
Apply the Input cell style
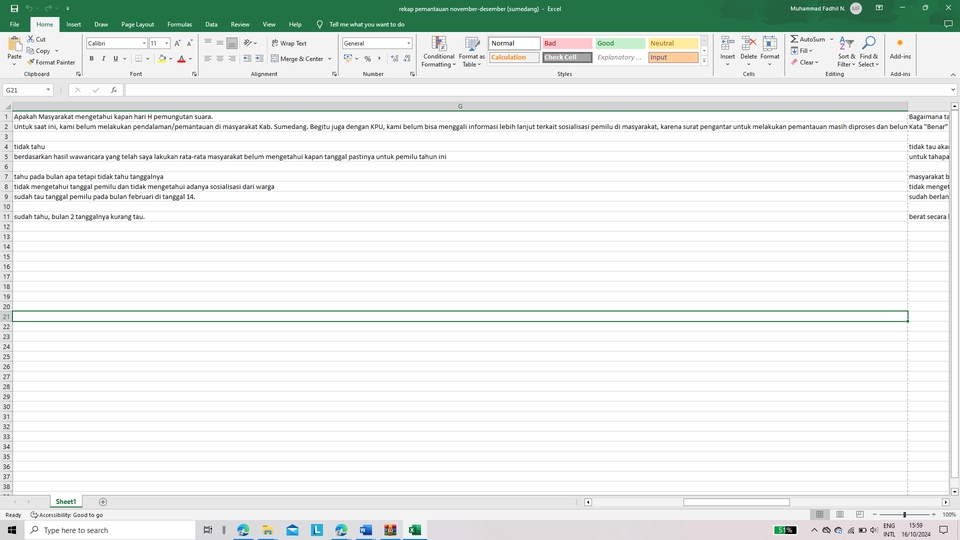[x=673, y=58]
